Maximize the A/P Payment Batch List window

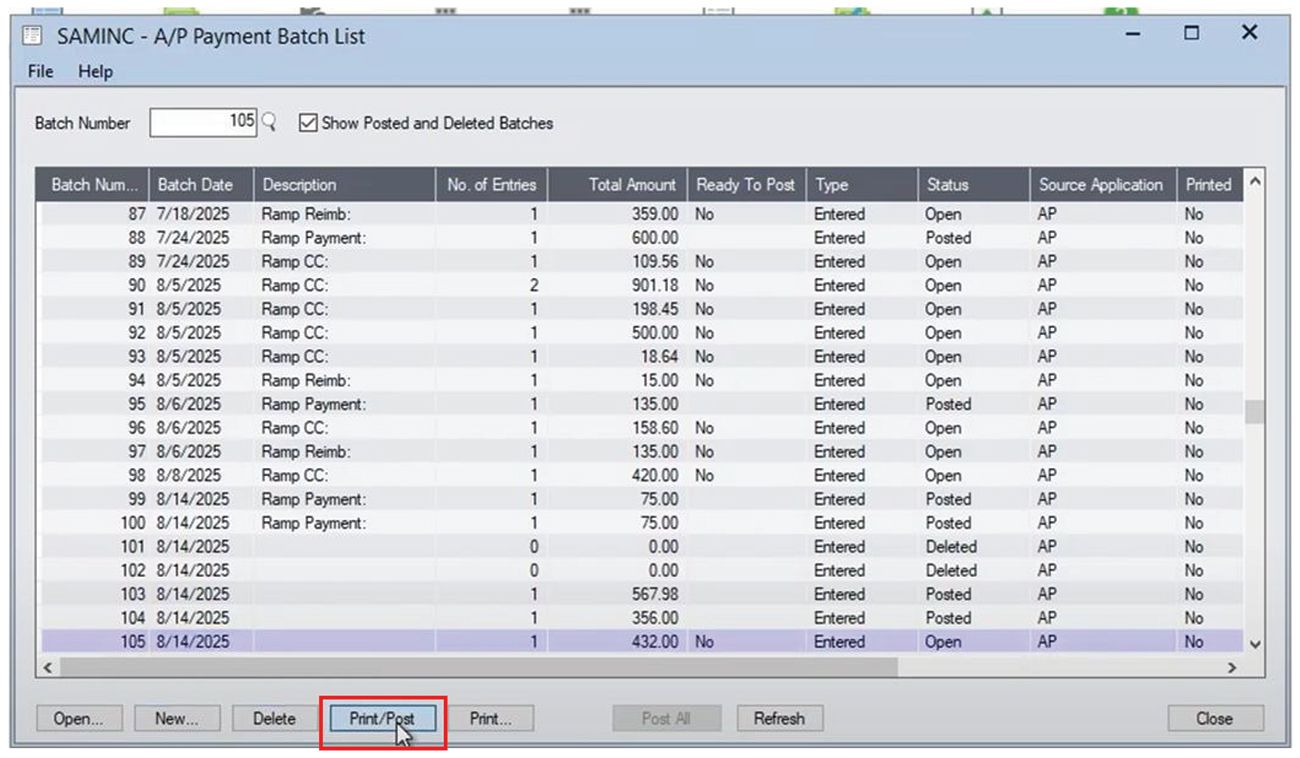(1191, 33)
